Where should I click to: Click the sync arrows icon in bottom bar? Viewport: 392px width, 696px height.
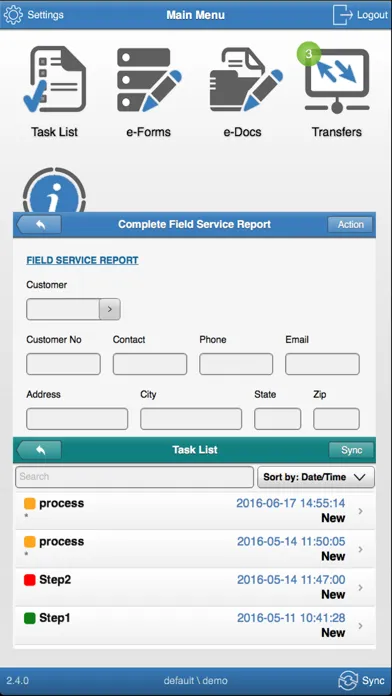[x=348, y=680]
